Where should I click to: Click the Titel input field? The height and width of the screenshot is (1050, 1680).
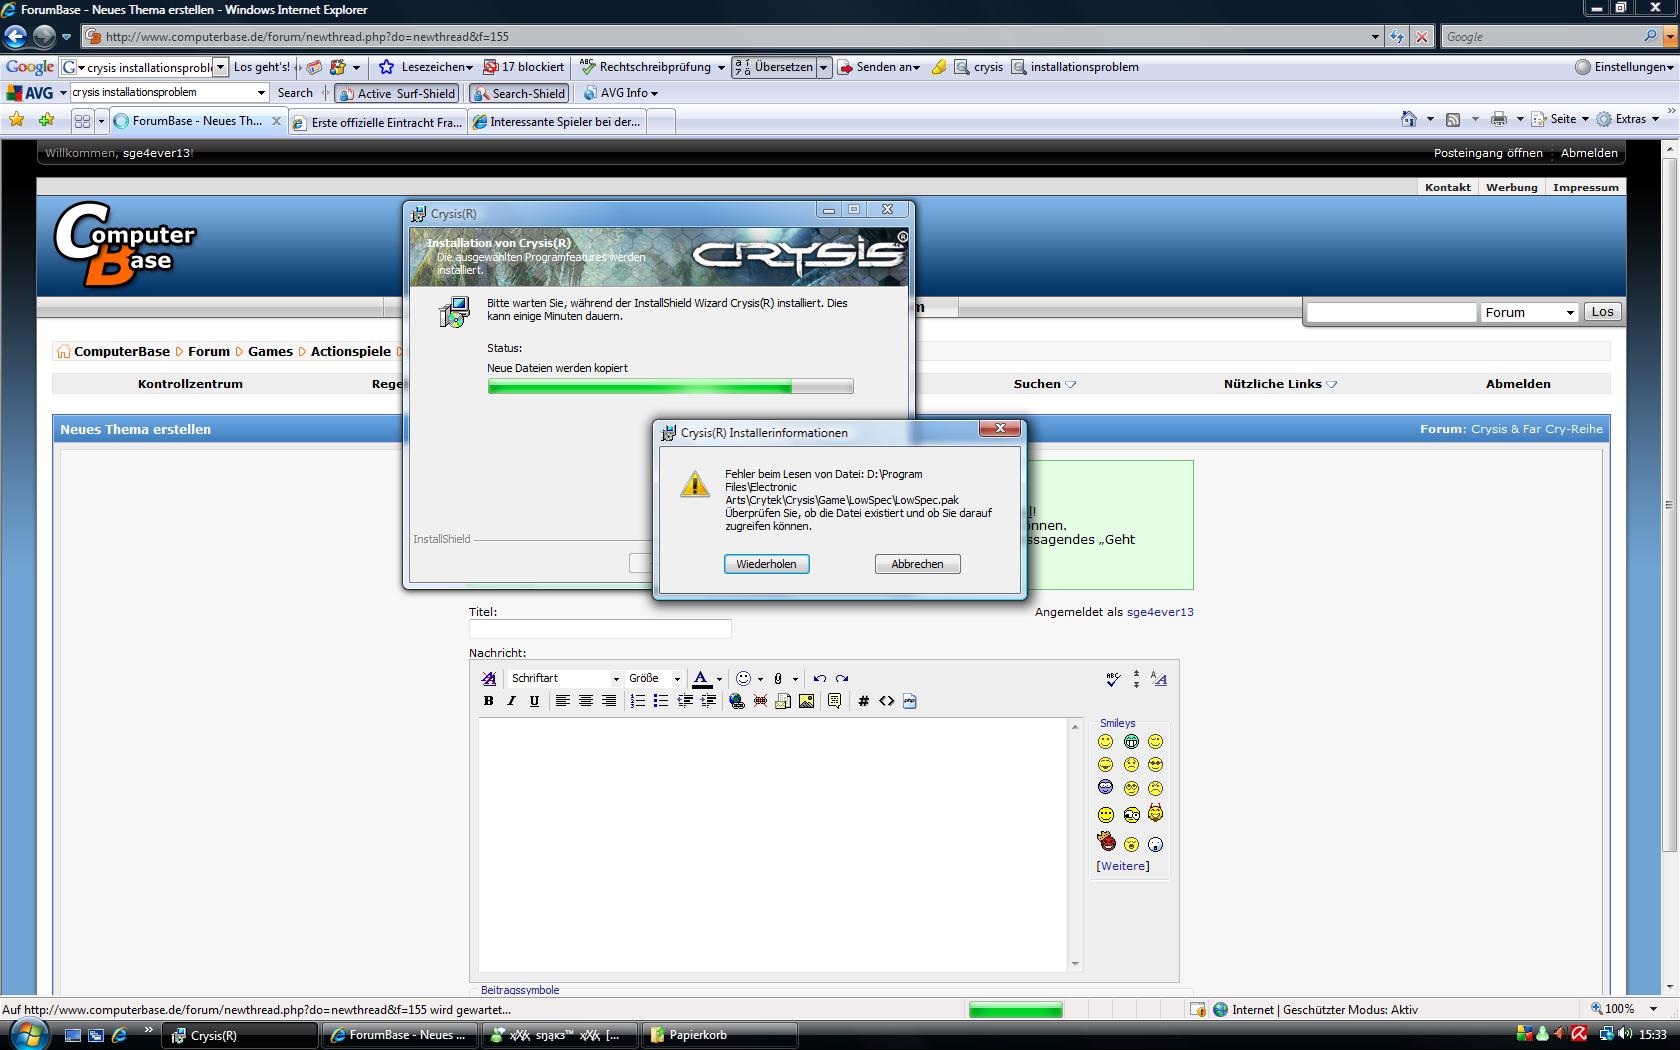click(600, 629)
